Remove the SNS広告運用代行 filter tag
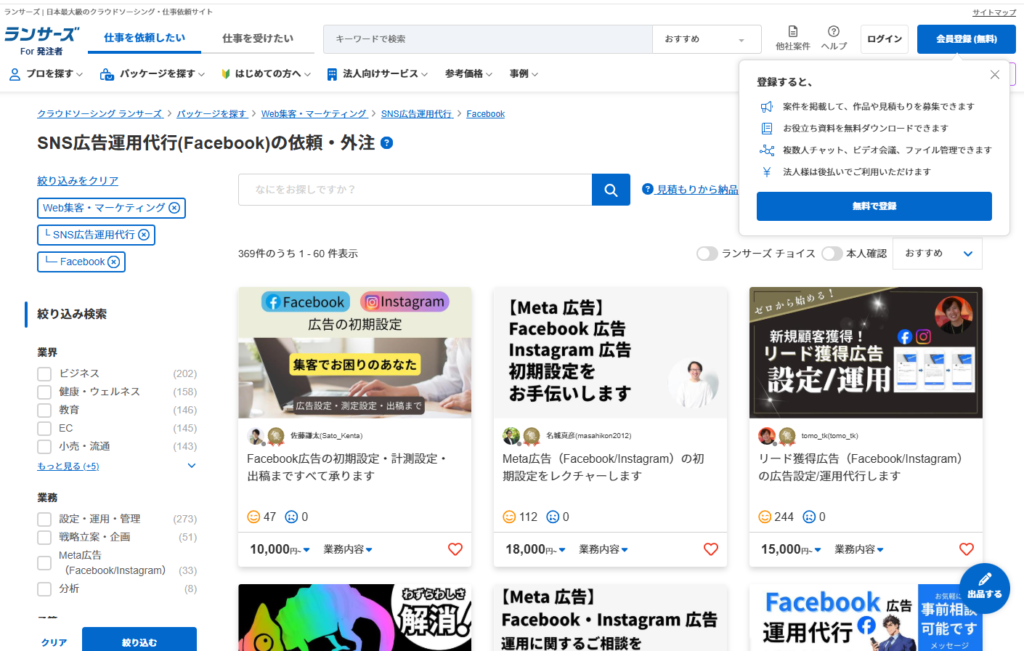 point(144,234)
